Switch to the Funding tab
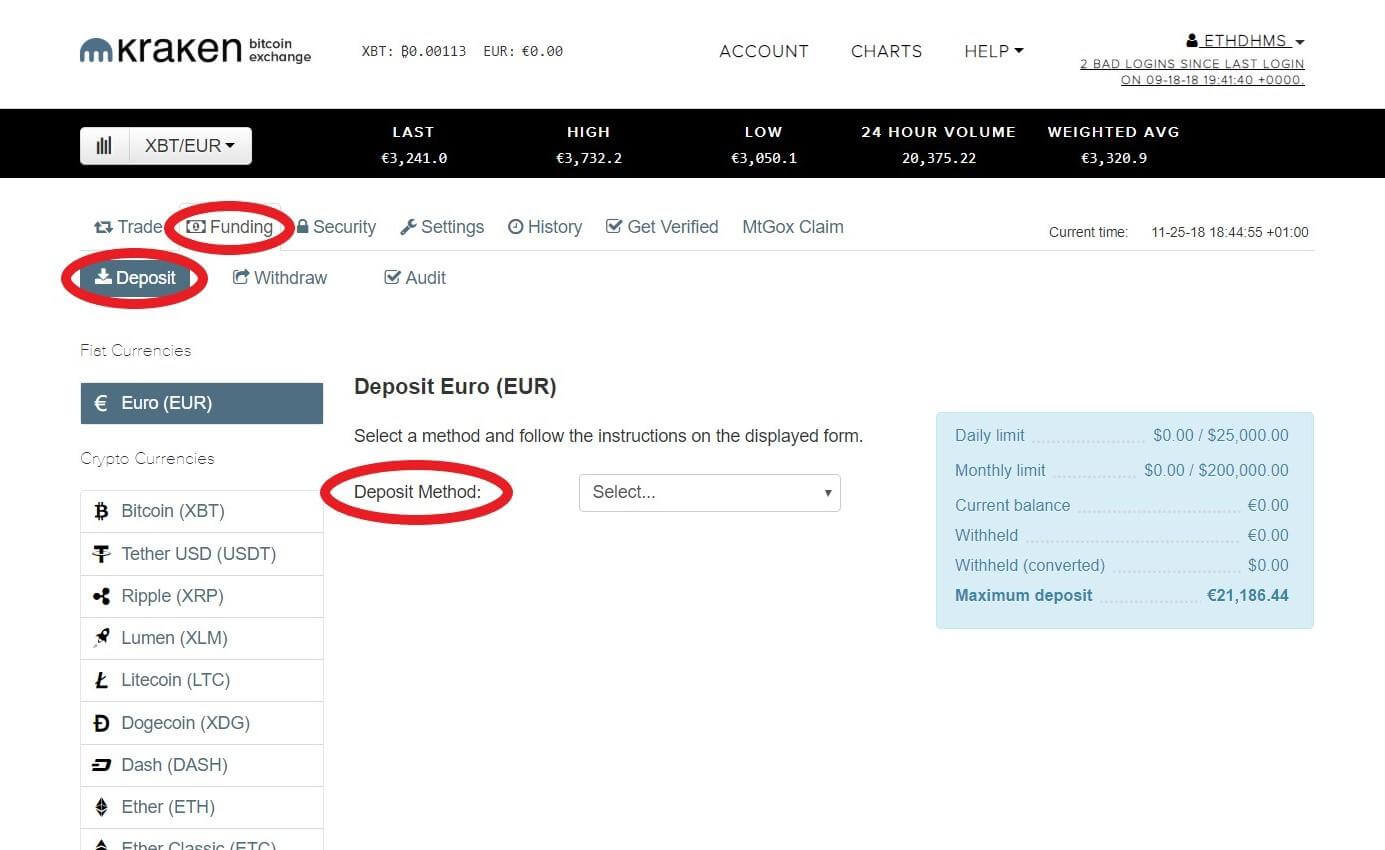Image resolution: width=1385 pixels, height=850 pixels. pyautogui.click(x=230, y=227)
